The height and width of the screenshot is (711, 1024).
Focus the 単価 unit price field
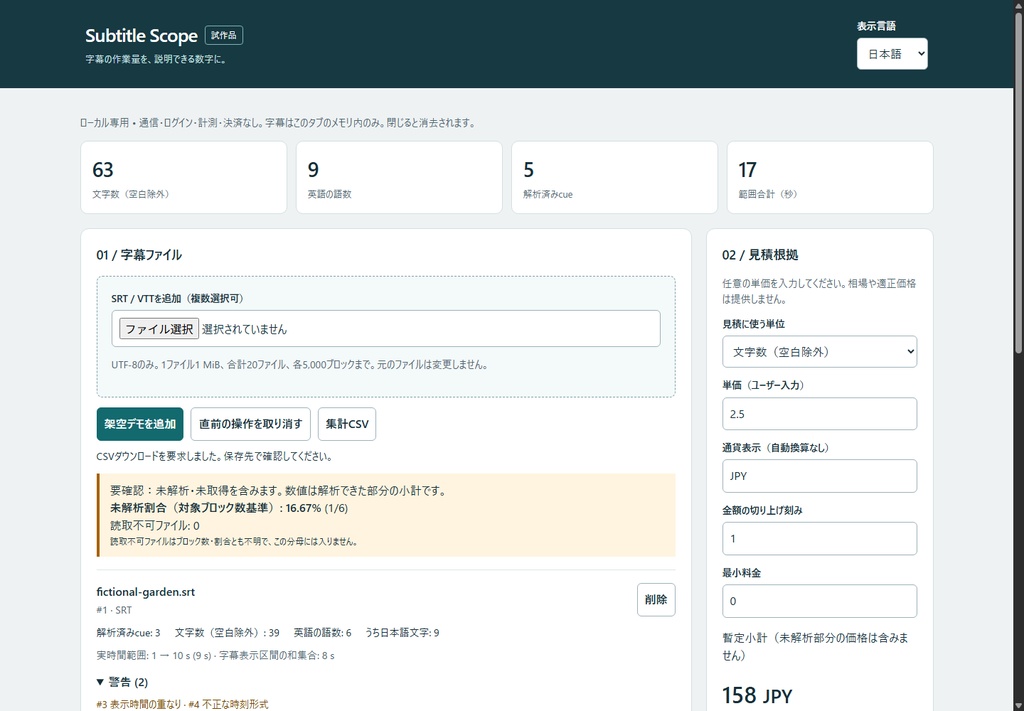[819, 414]
